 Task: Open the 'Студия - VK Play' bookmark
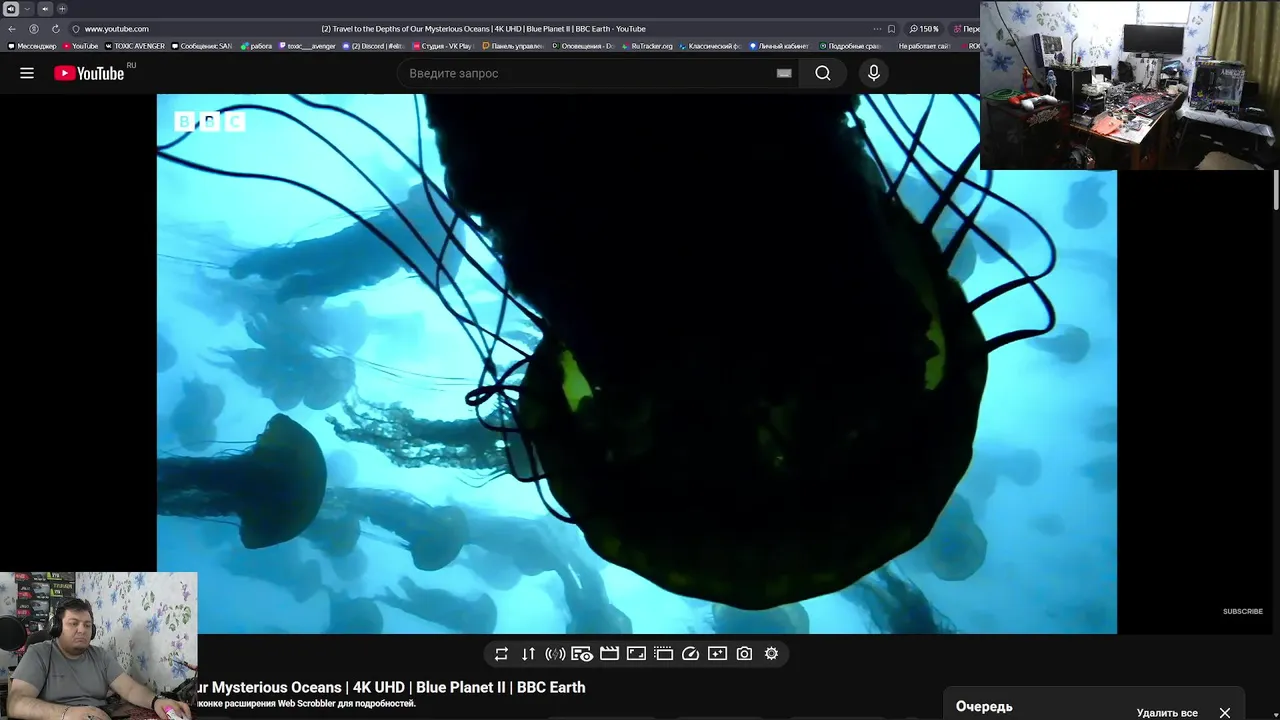(x=443, y=46)
